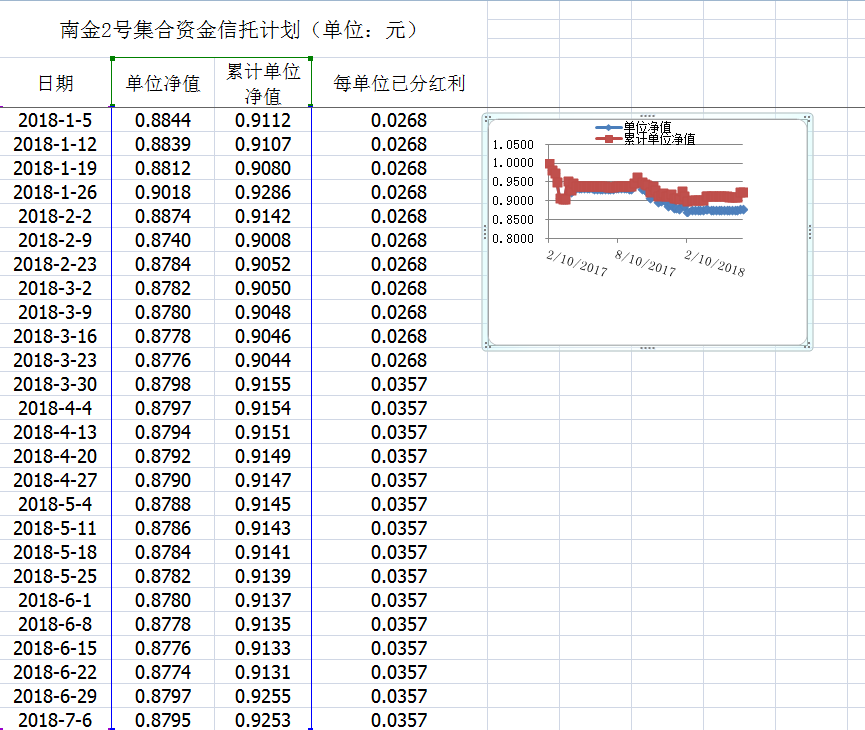
Task: Click the chart's bottom-middle edge handle
Action: tap(648, 348)
